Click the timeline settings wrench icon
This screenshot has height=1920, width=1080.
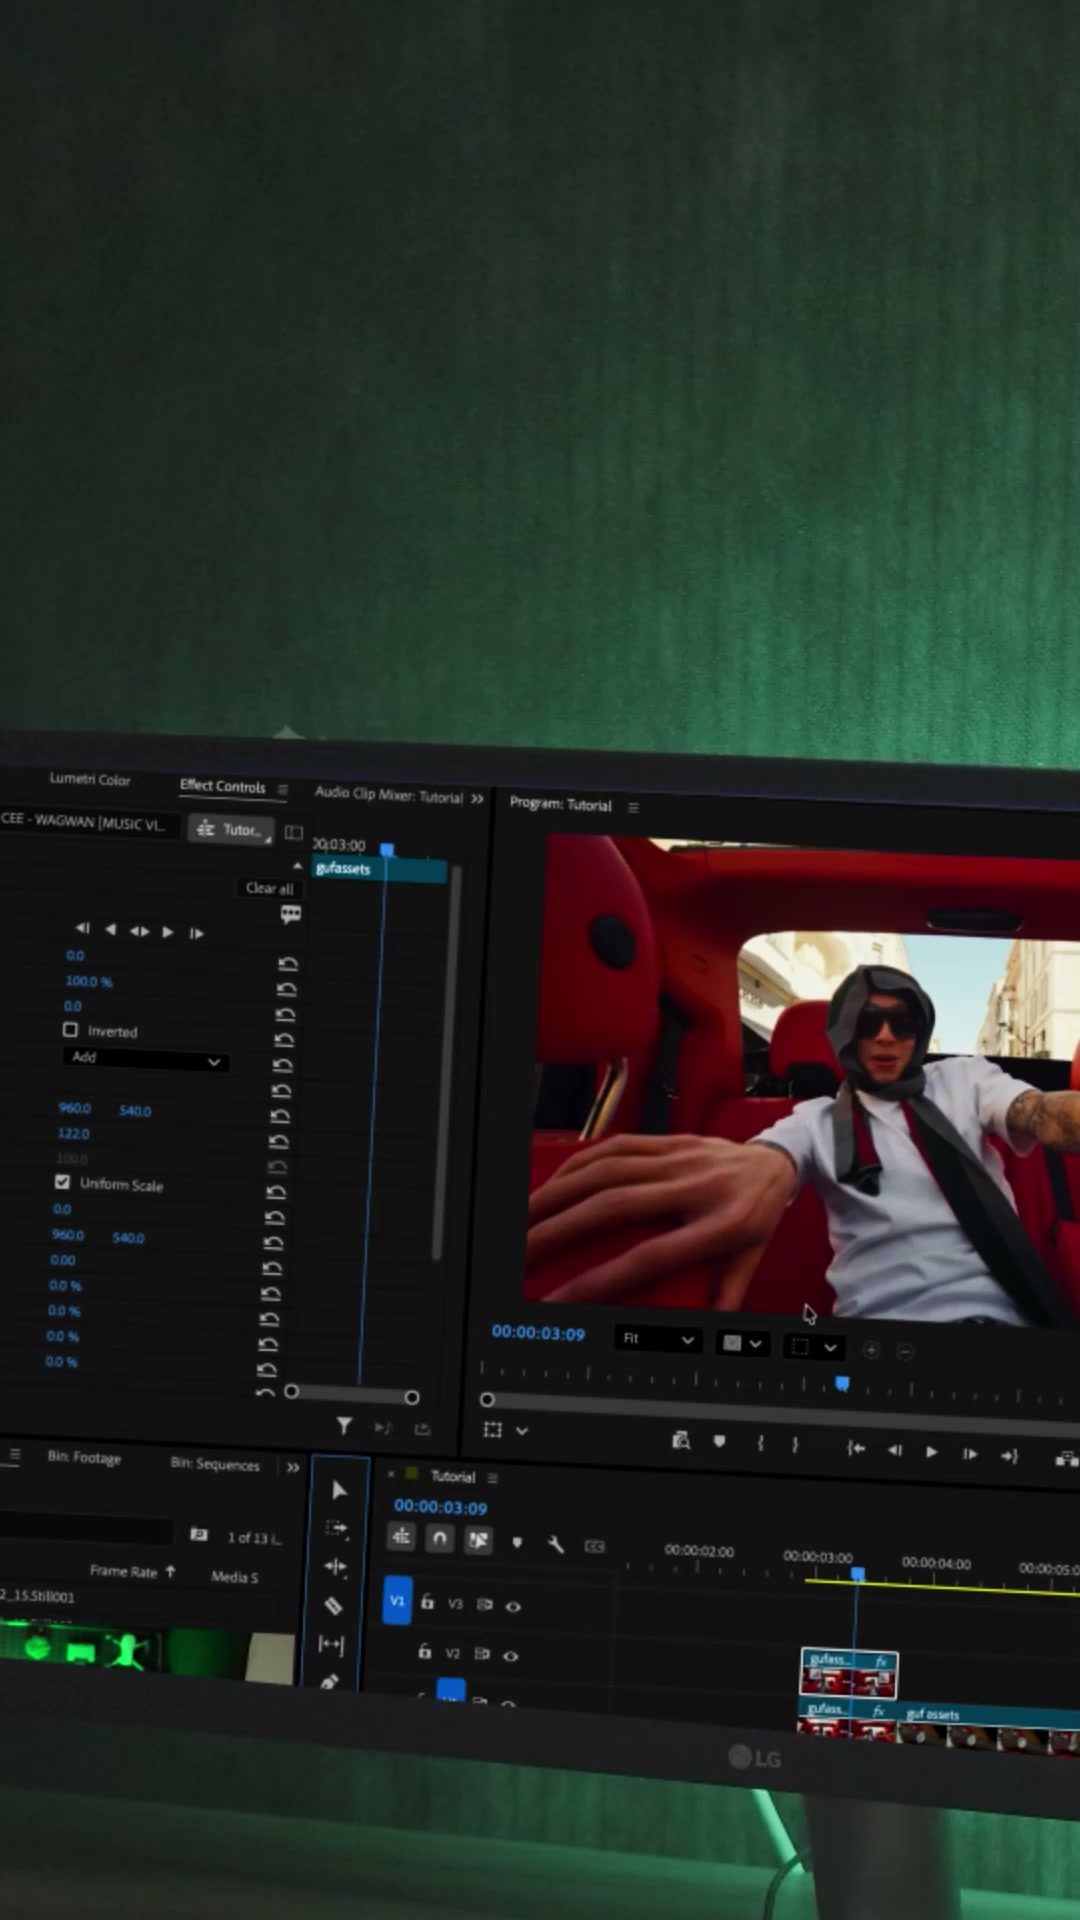click(556, 1544)
